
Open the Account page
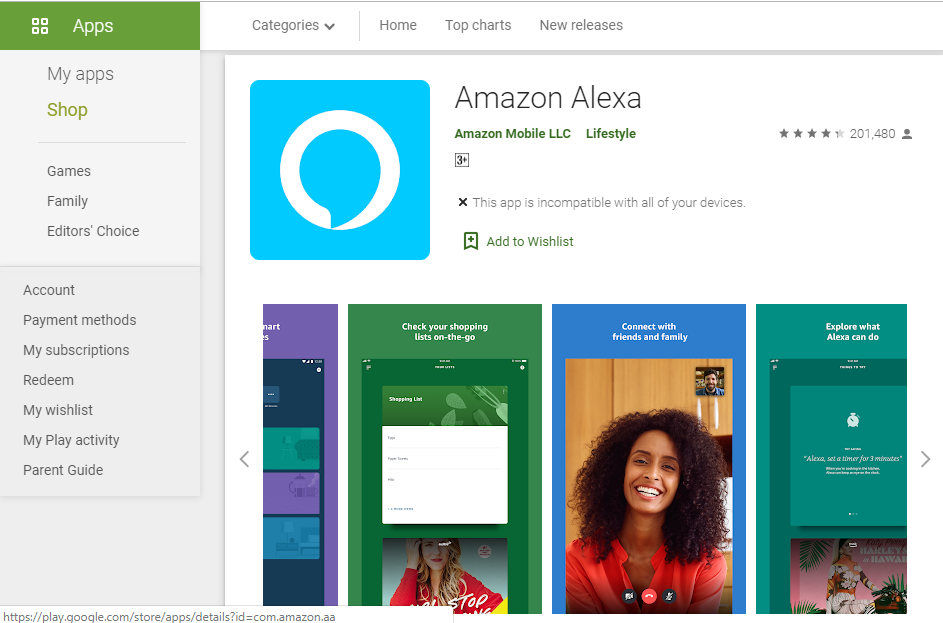pyautogui.click(x=49, y=290)
